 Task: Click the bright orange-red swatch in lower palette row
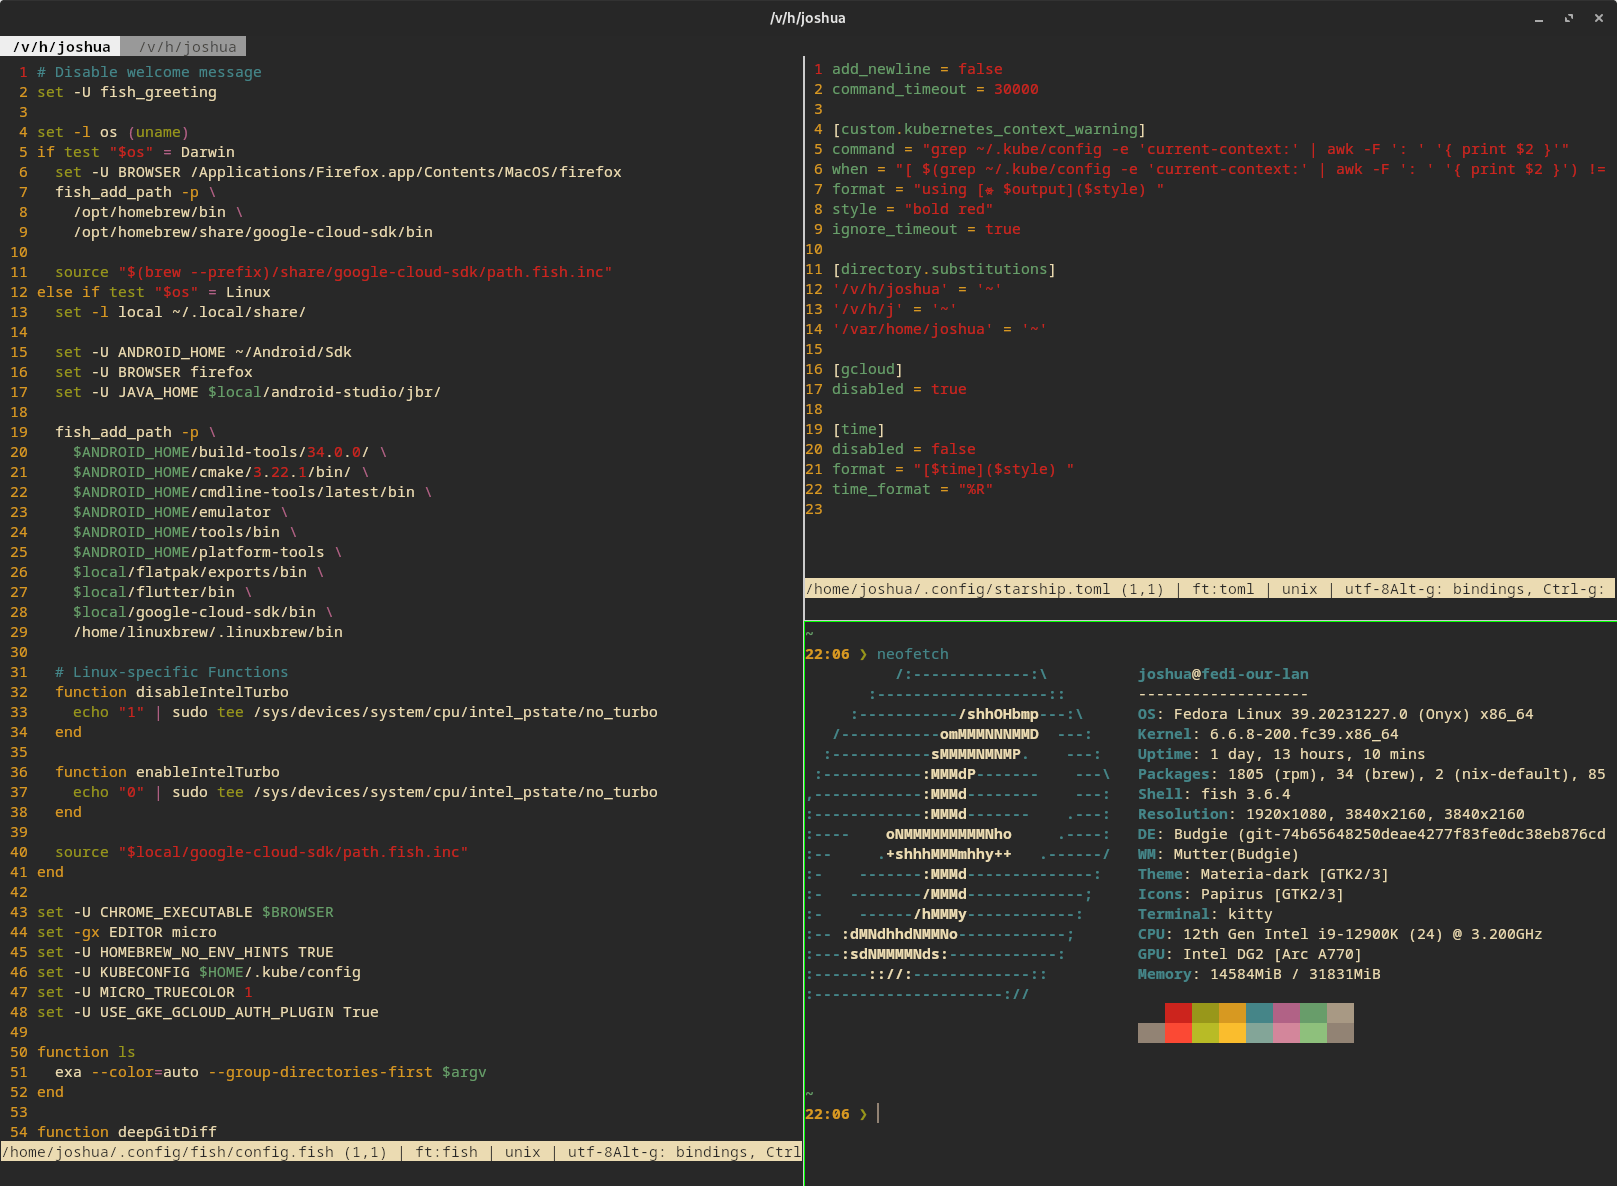(1178, 1033)
